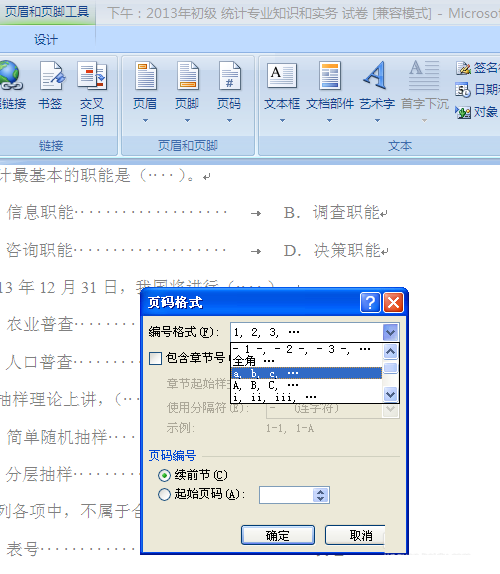500x574 pixels.
Task: Expand the Quick Parts (文档部件) dropdown arrow
Action: click(x=329, y=120)
